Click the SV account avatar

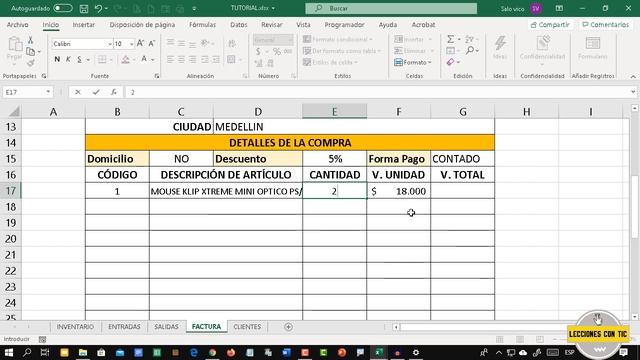[536, 8]
